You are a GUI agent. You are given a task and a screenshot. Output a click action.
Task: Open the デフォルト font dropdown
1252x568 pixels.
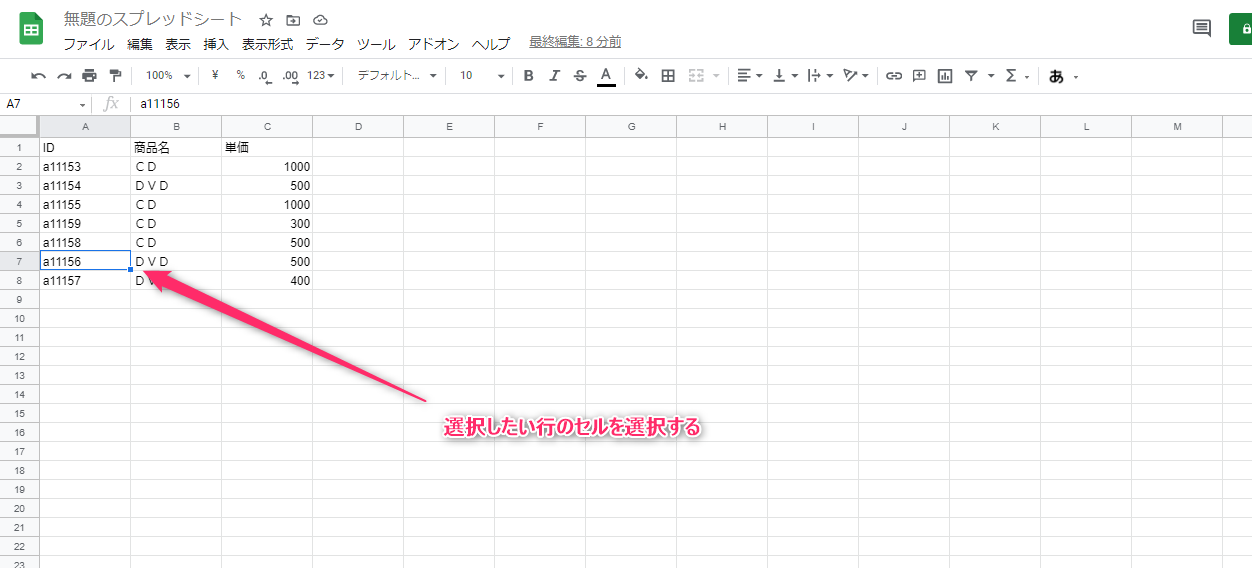pos(397,75)
